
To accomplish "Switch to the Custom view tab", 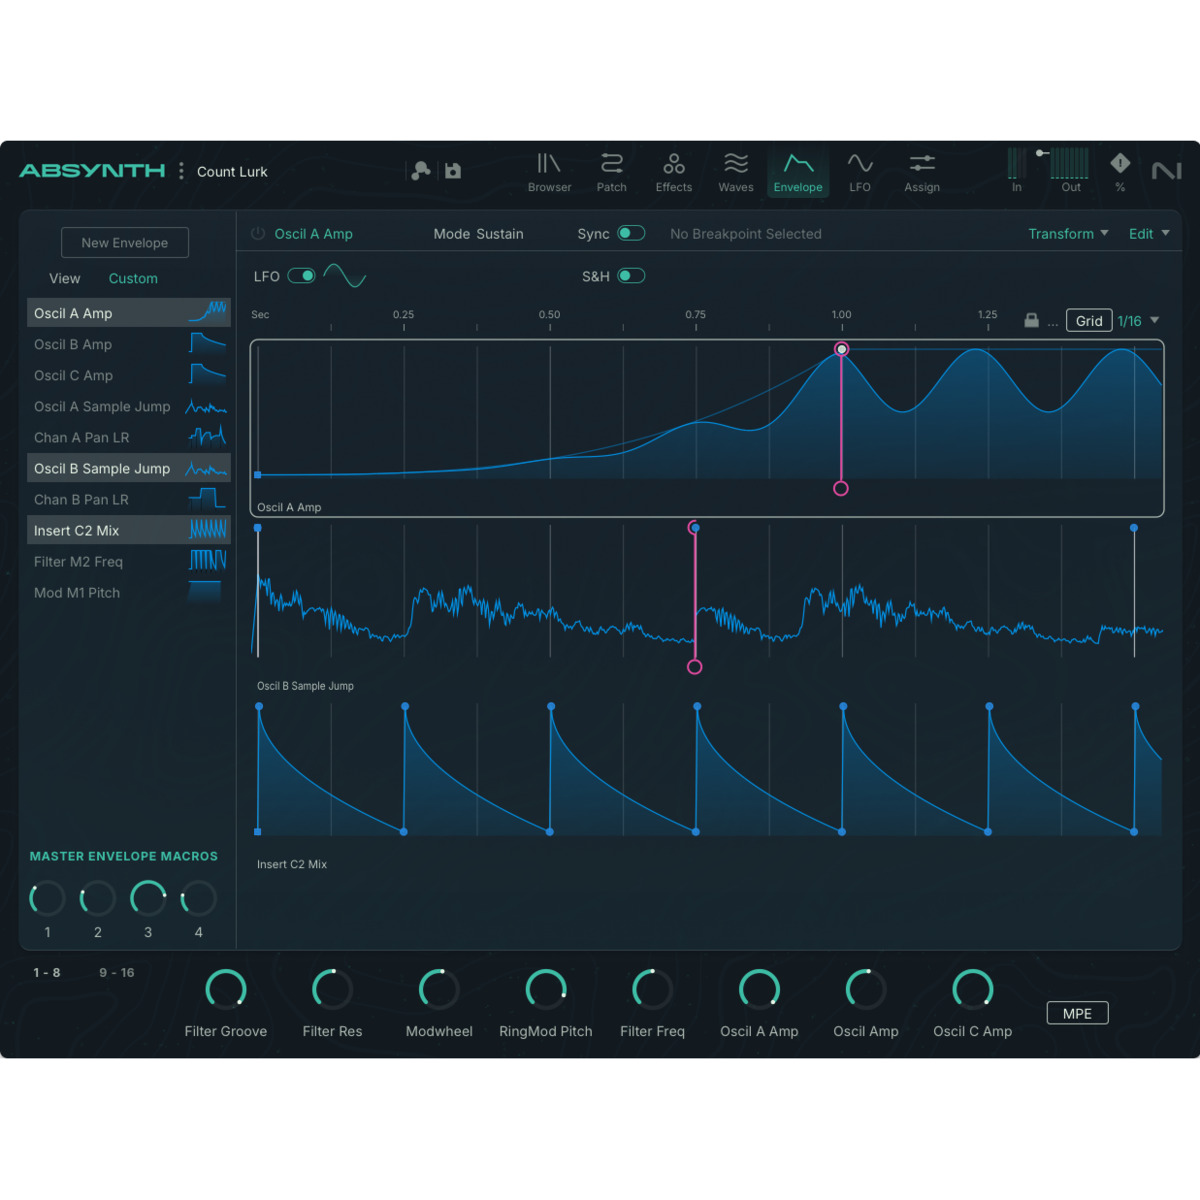I will pos(133,278).
